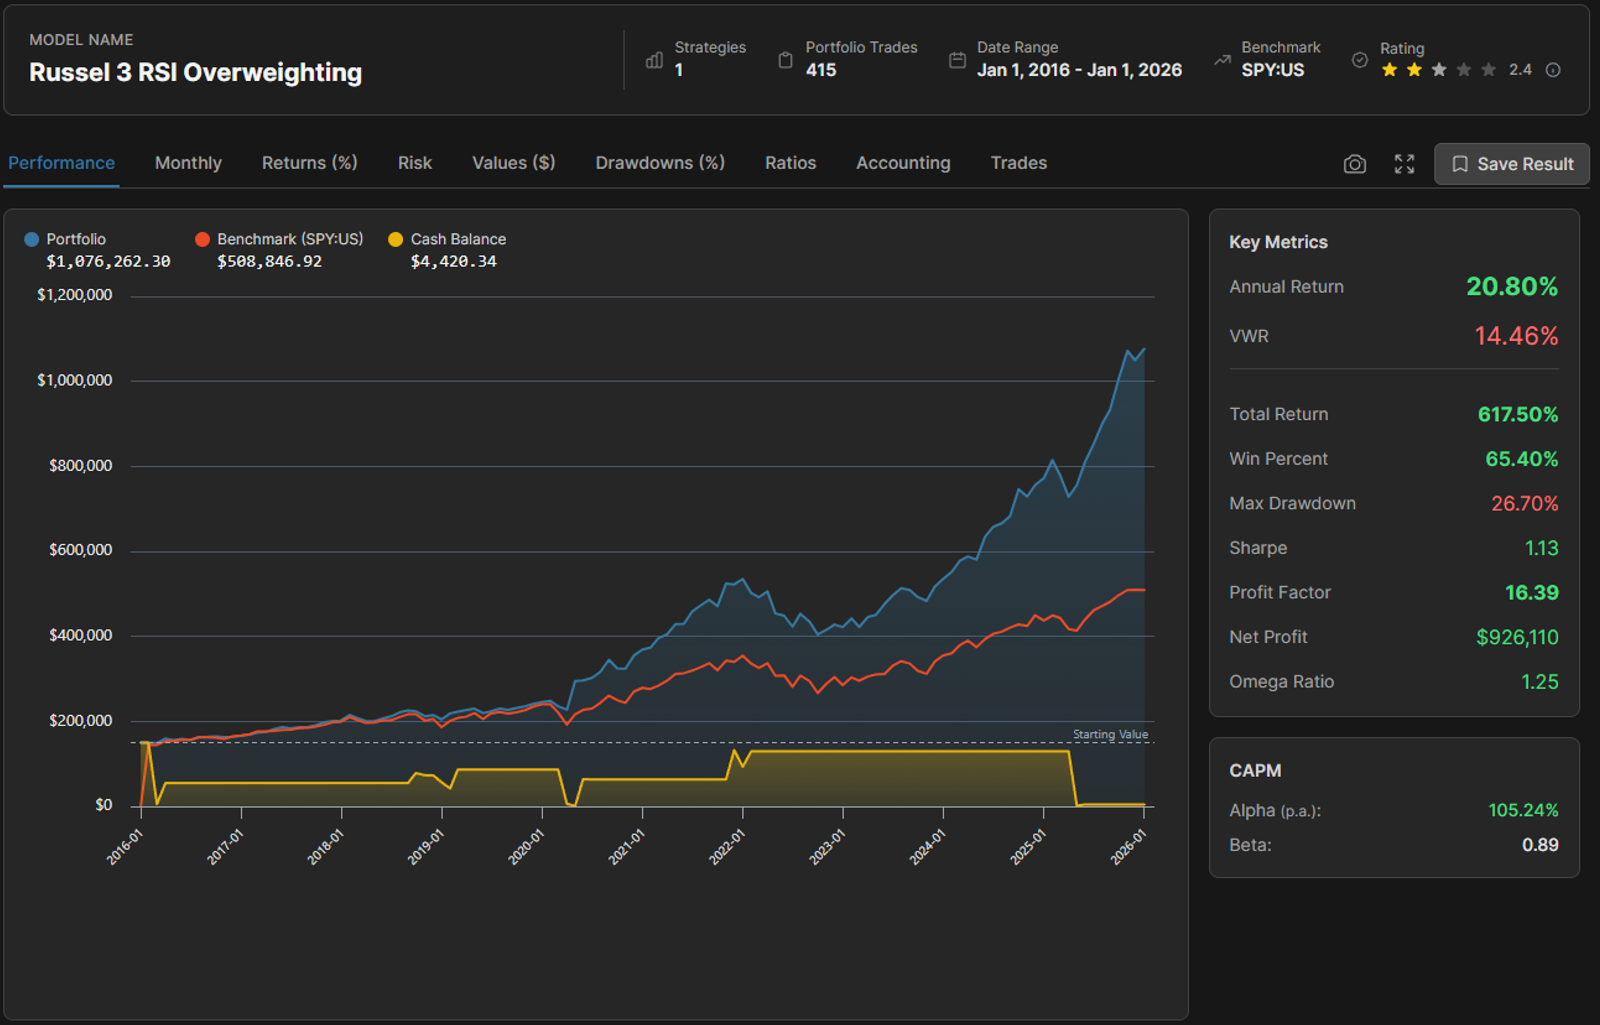Open the Drawdowns (%) tab
1600x1025 pixels.
660,163
